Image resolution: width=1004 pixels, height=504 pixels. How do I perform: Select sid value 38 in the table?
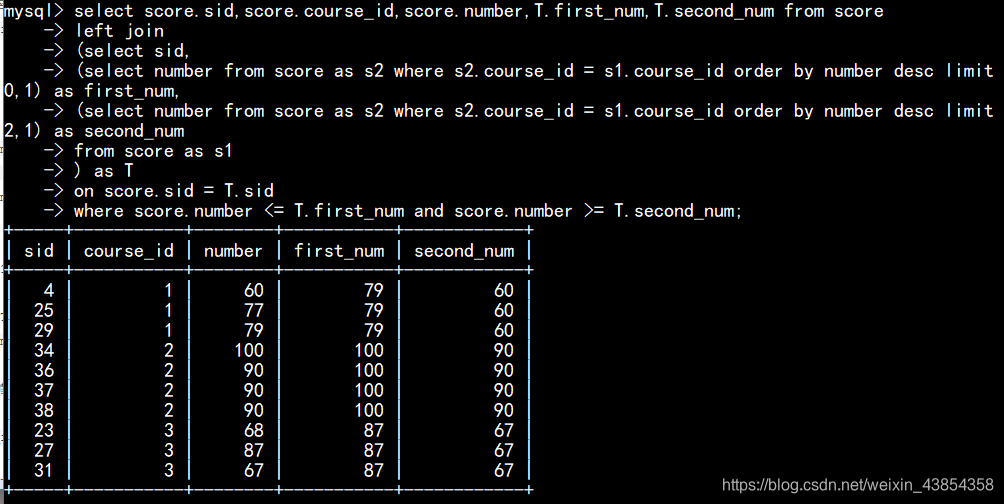44,410
